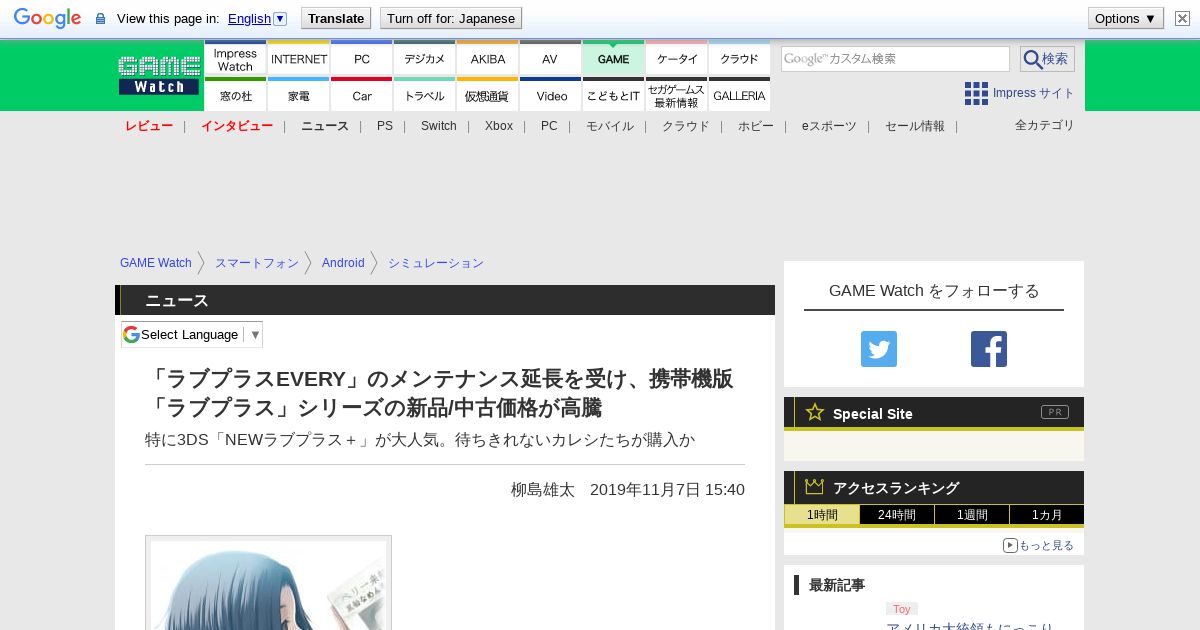Open the 窓の杜 tab

[x=235, y=94]
